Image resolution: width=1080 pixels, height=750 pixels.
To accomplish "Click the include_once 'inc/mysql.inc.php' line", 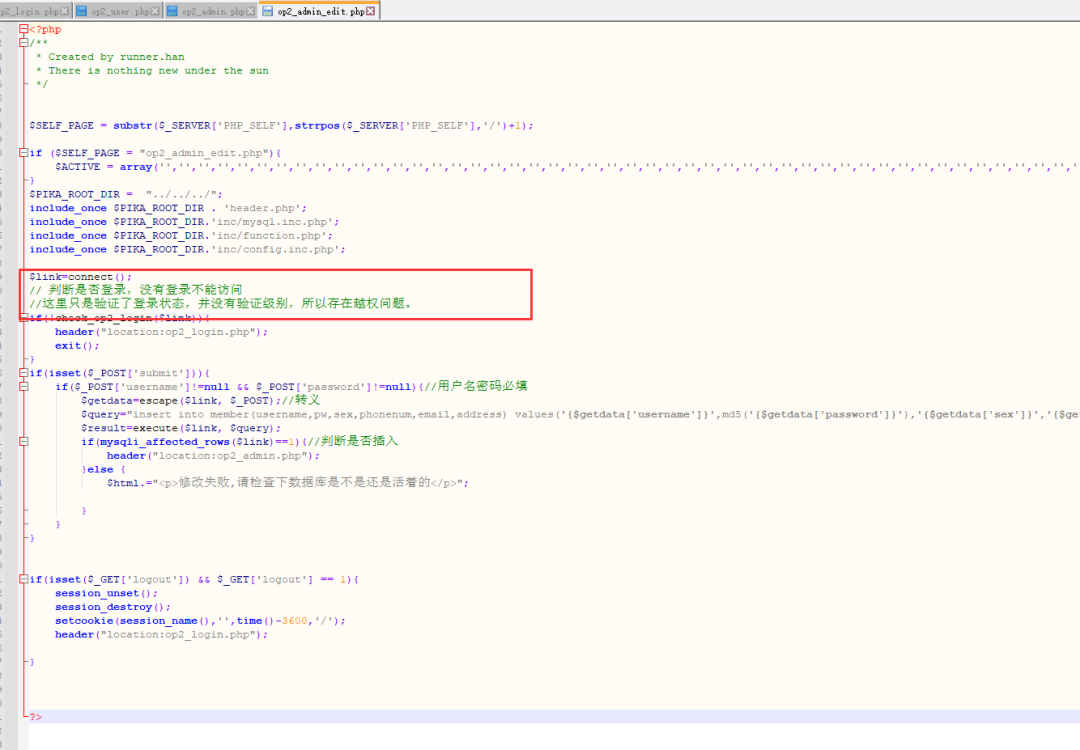I will (184, 222).
